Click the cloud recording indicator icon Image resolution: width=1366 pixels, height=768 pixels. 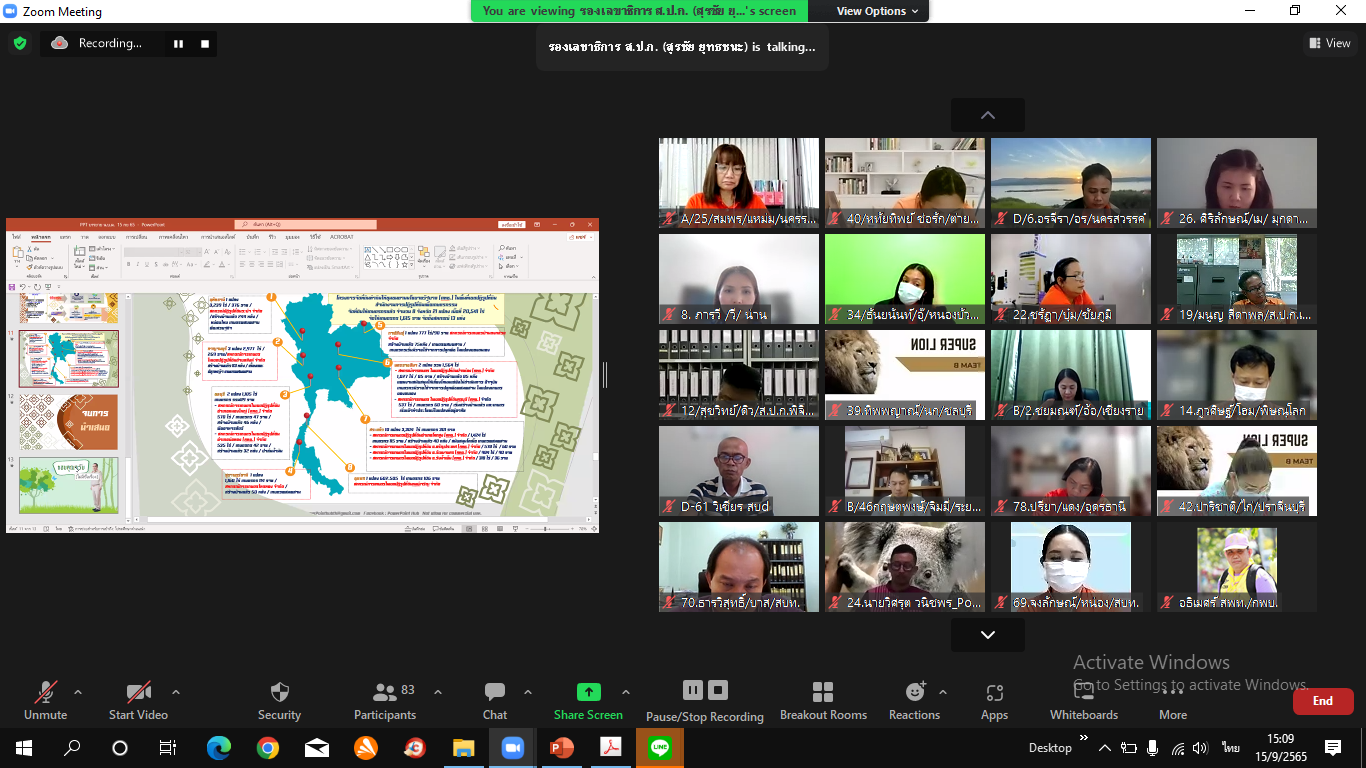pyautogui.click(x=60, y=43)
